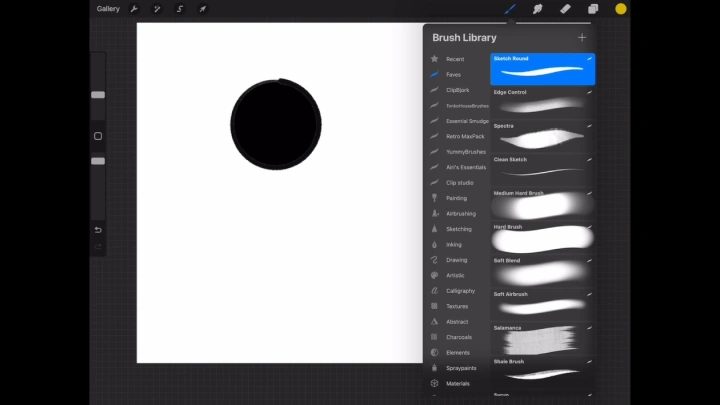Select the Eraser tool
Image resolution: width=720 pixels, height=405 pixels.
click(565, 9)
